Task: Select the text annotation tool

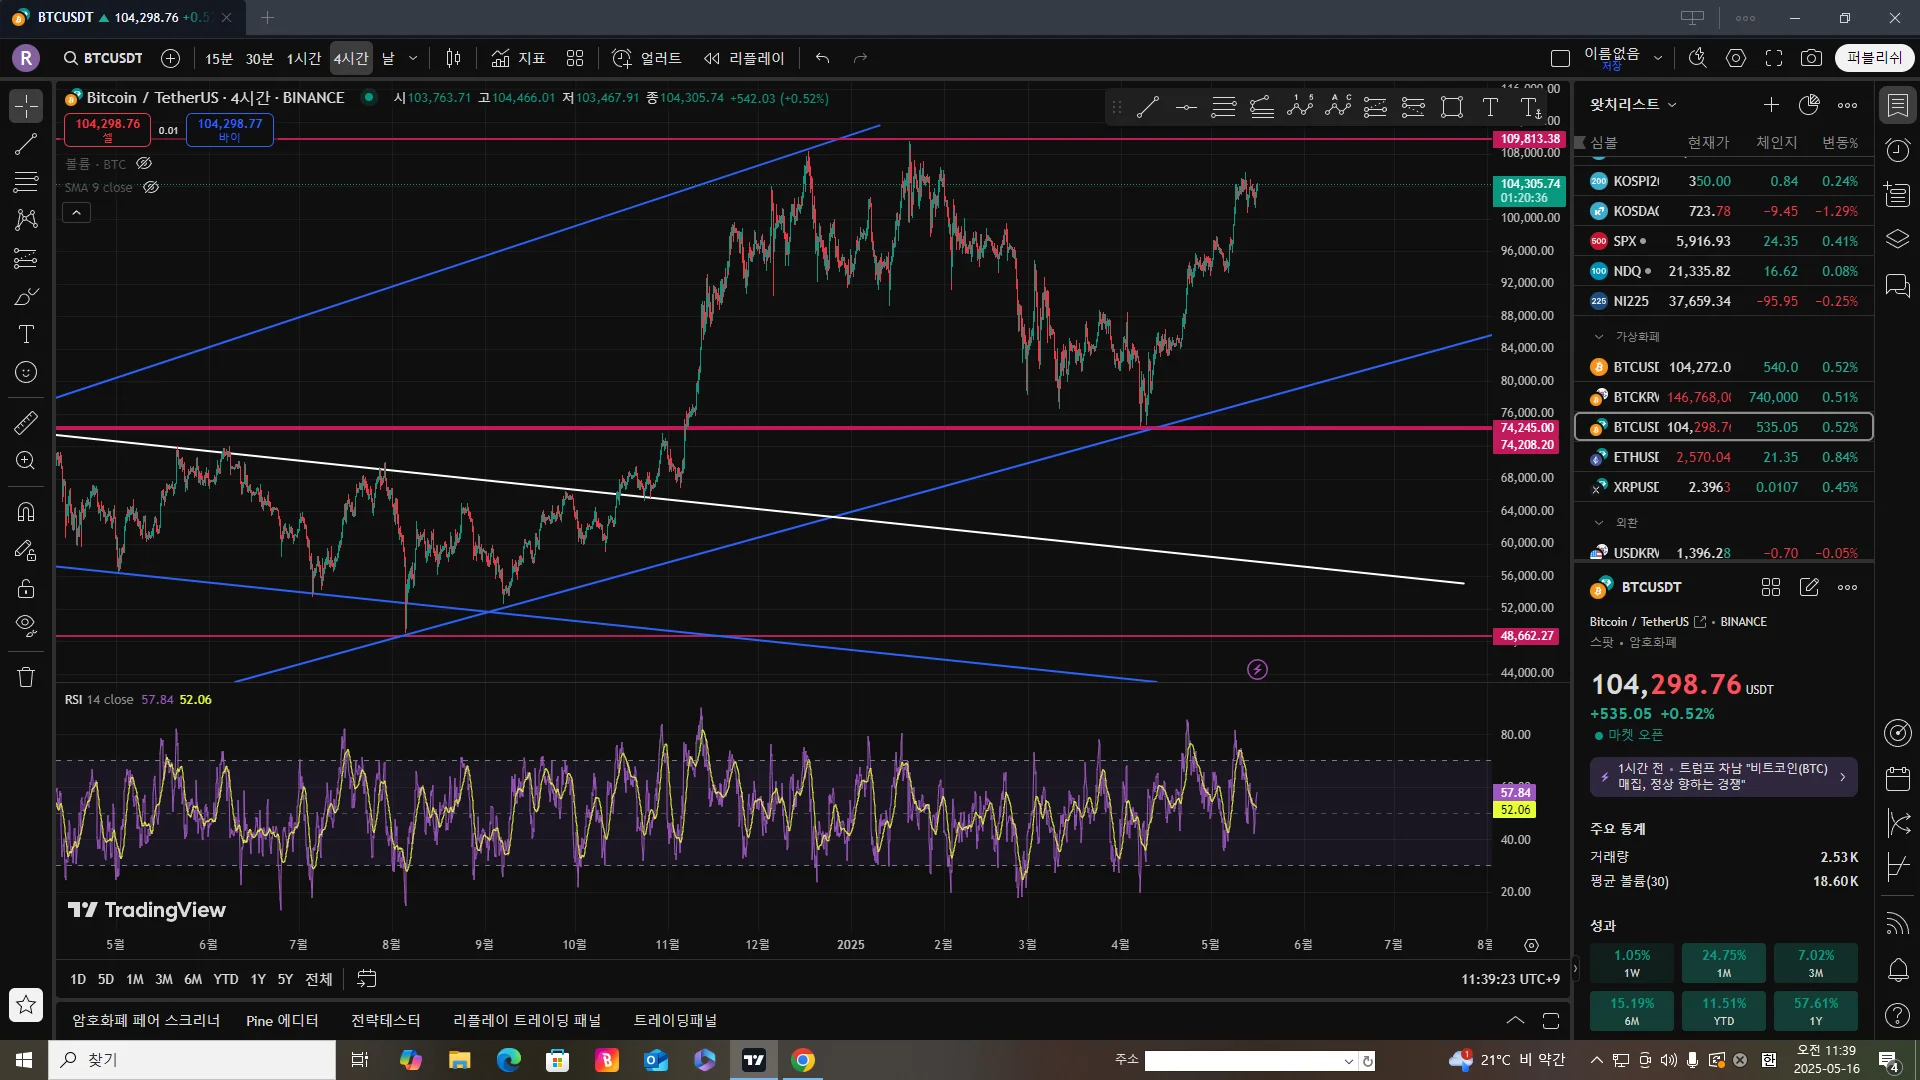Action: [26, 334]
